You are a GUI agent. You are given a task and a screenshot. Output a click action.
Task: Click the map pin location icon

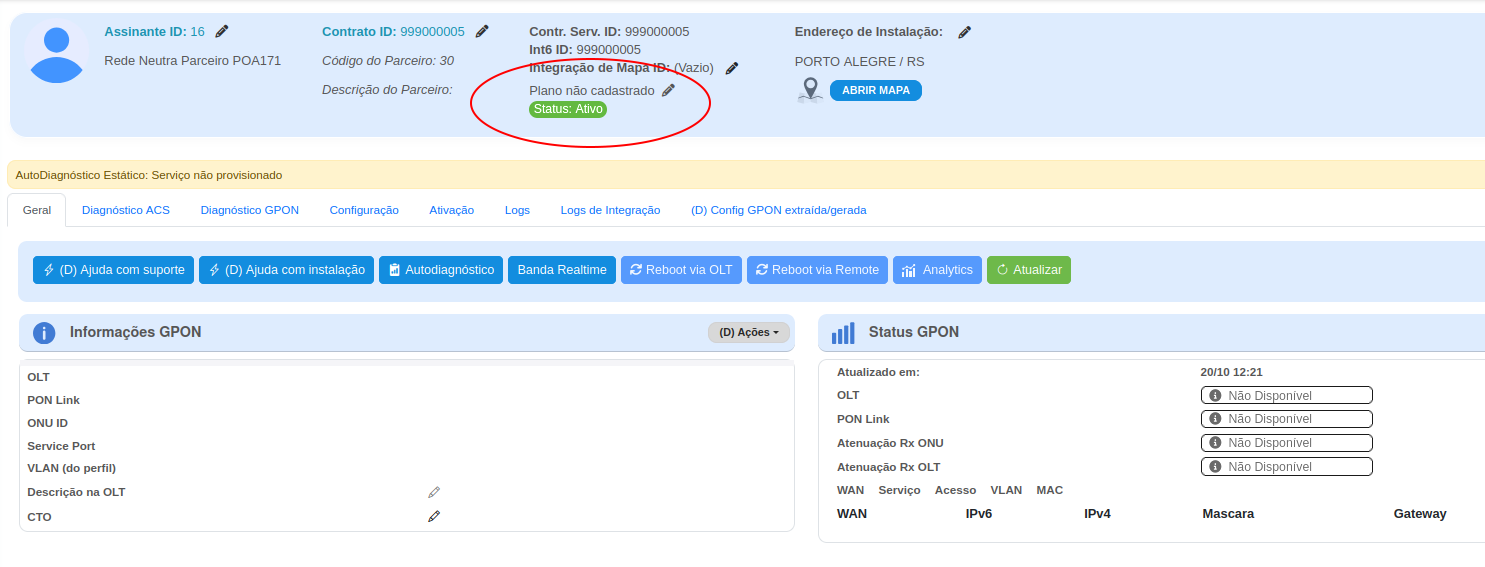(x=810, y=91)
